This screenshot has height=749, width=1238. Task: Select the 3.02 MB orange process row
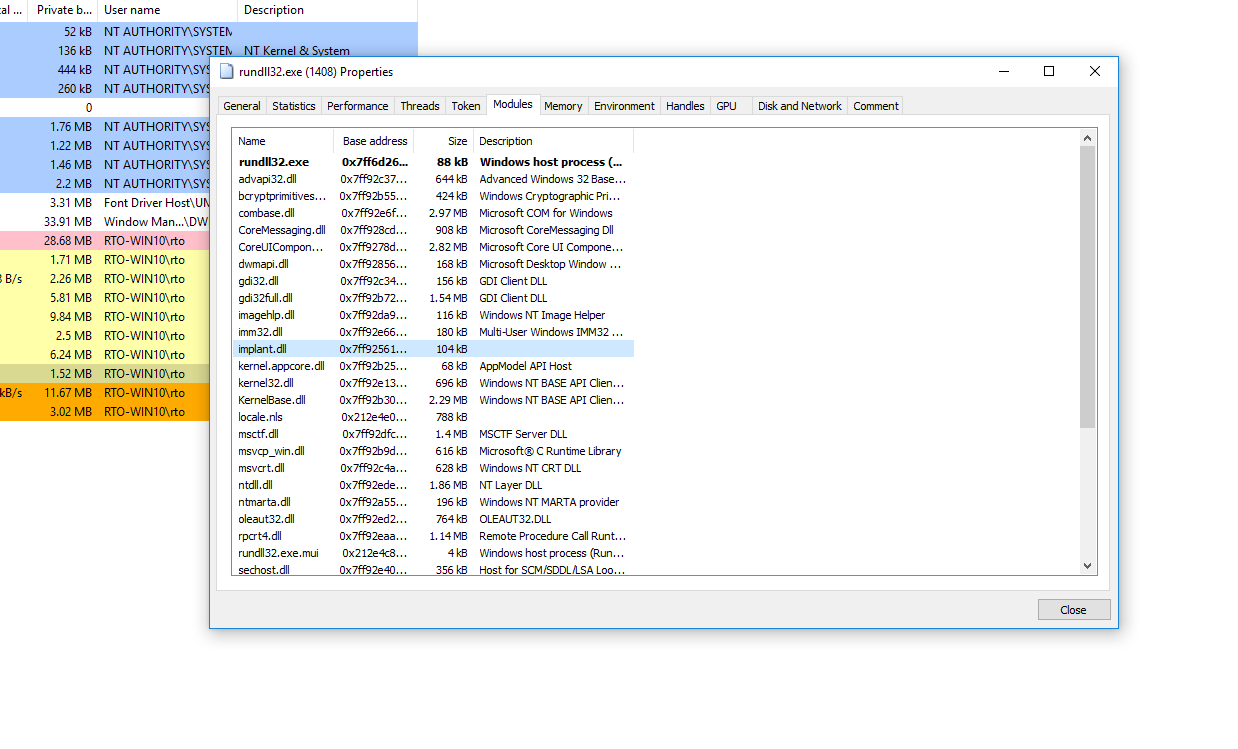[105, 411]
